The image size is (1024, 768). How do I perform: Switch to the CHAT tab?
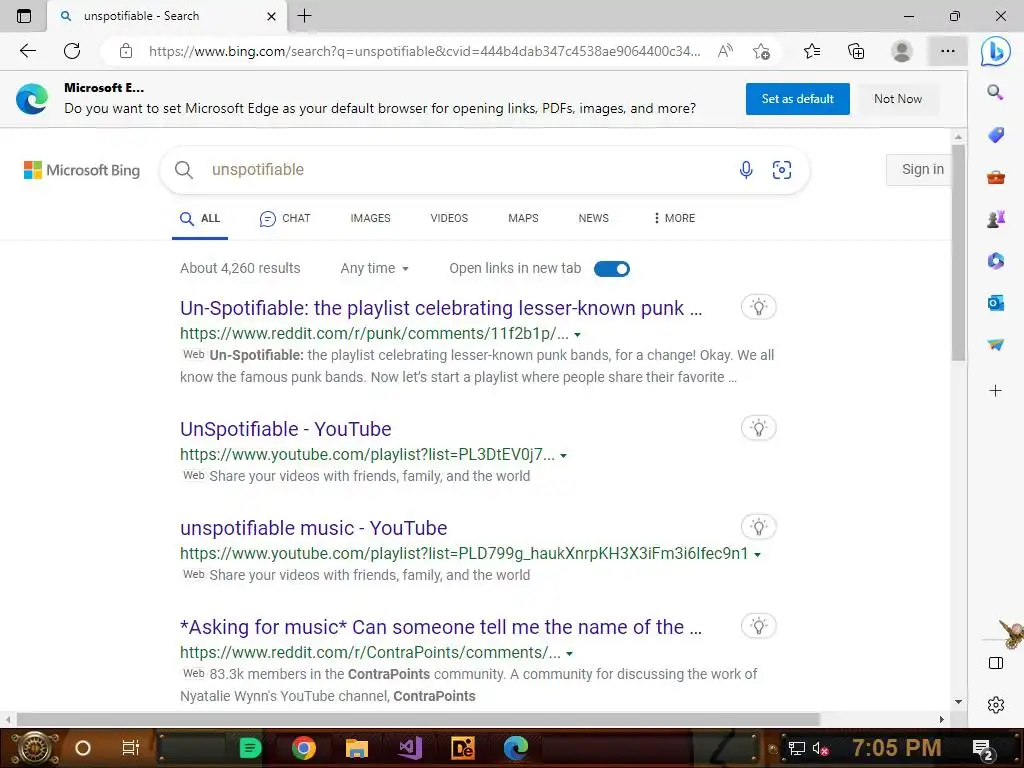pyautogui.click(x=285, y=218)
